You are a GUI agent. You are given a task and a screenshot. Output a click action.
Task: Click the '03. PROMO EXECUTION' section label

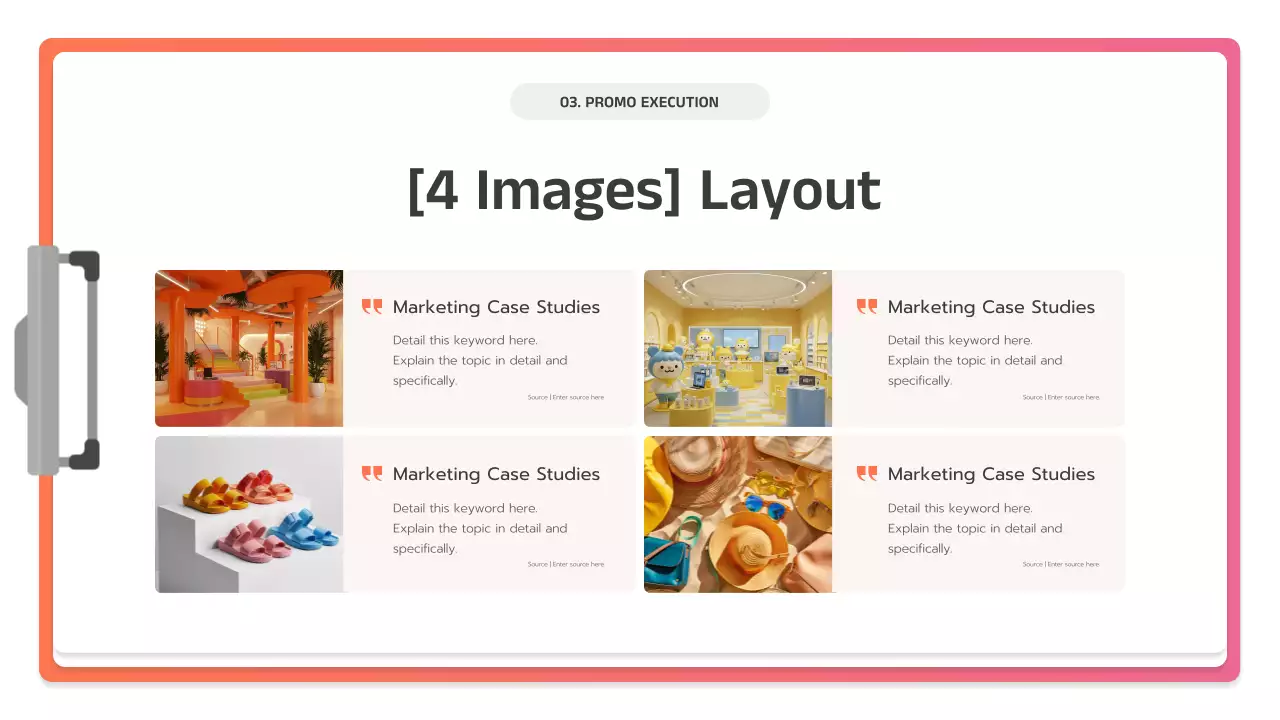639,102
